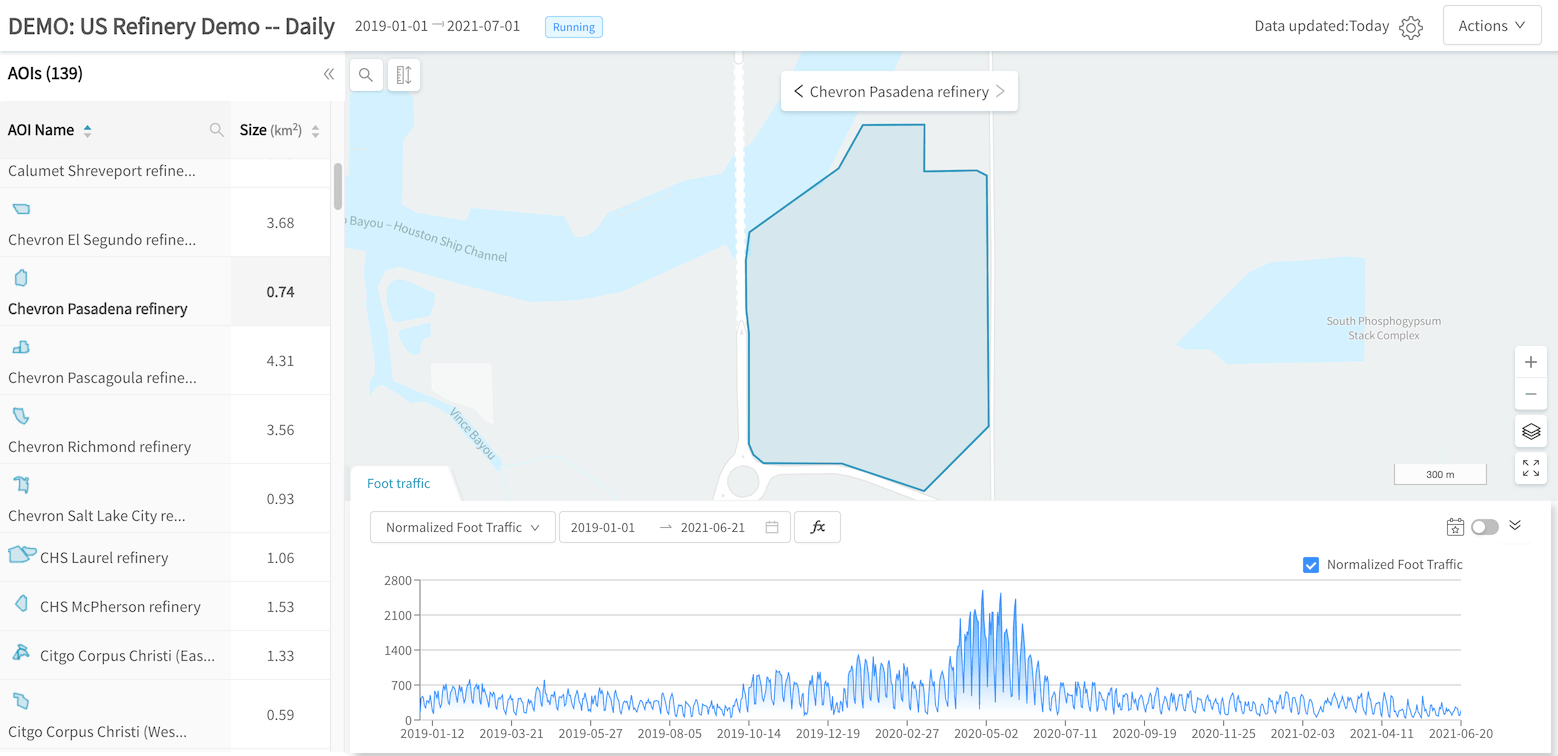Screen dimensions: 1558x756
Task: Click the AOI list scrollbar
Action: [x=338, y=185]
